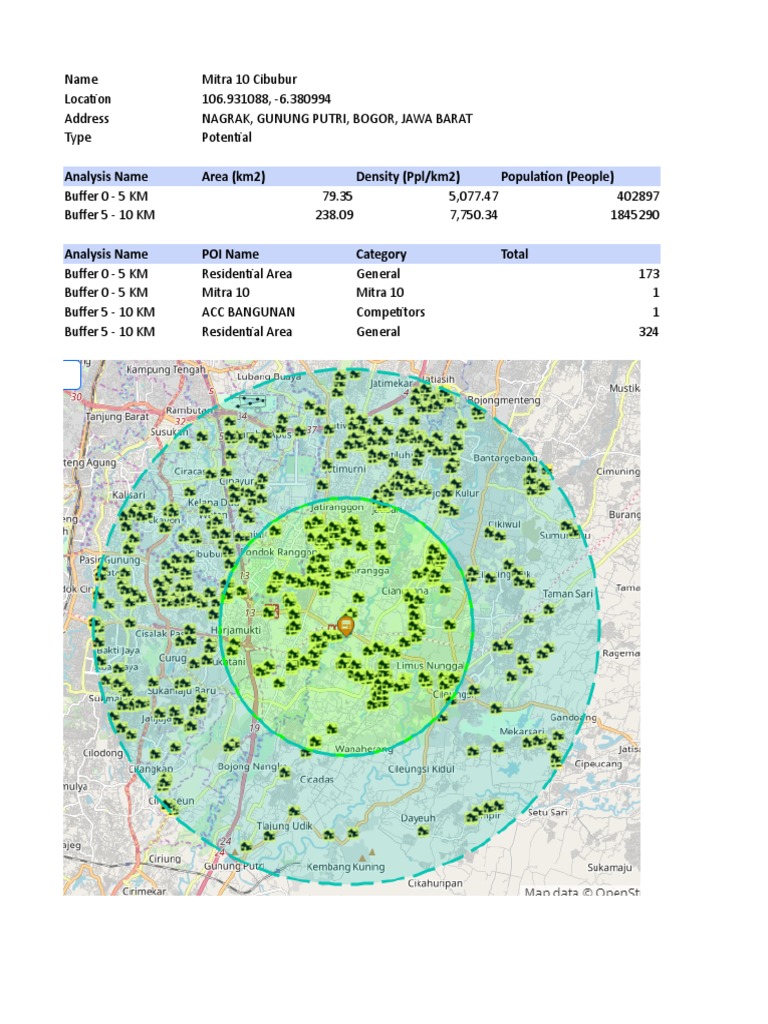Click the residential icon next to Cicadas
768x1024 pixels.
(285, 773)
